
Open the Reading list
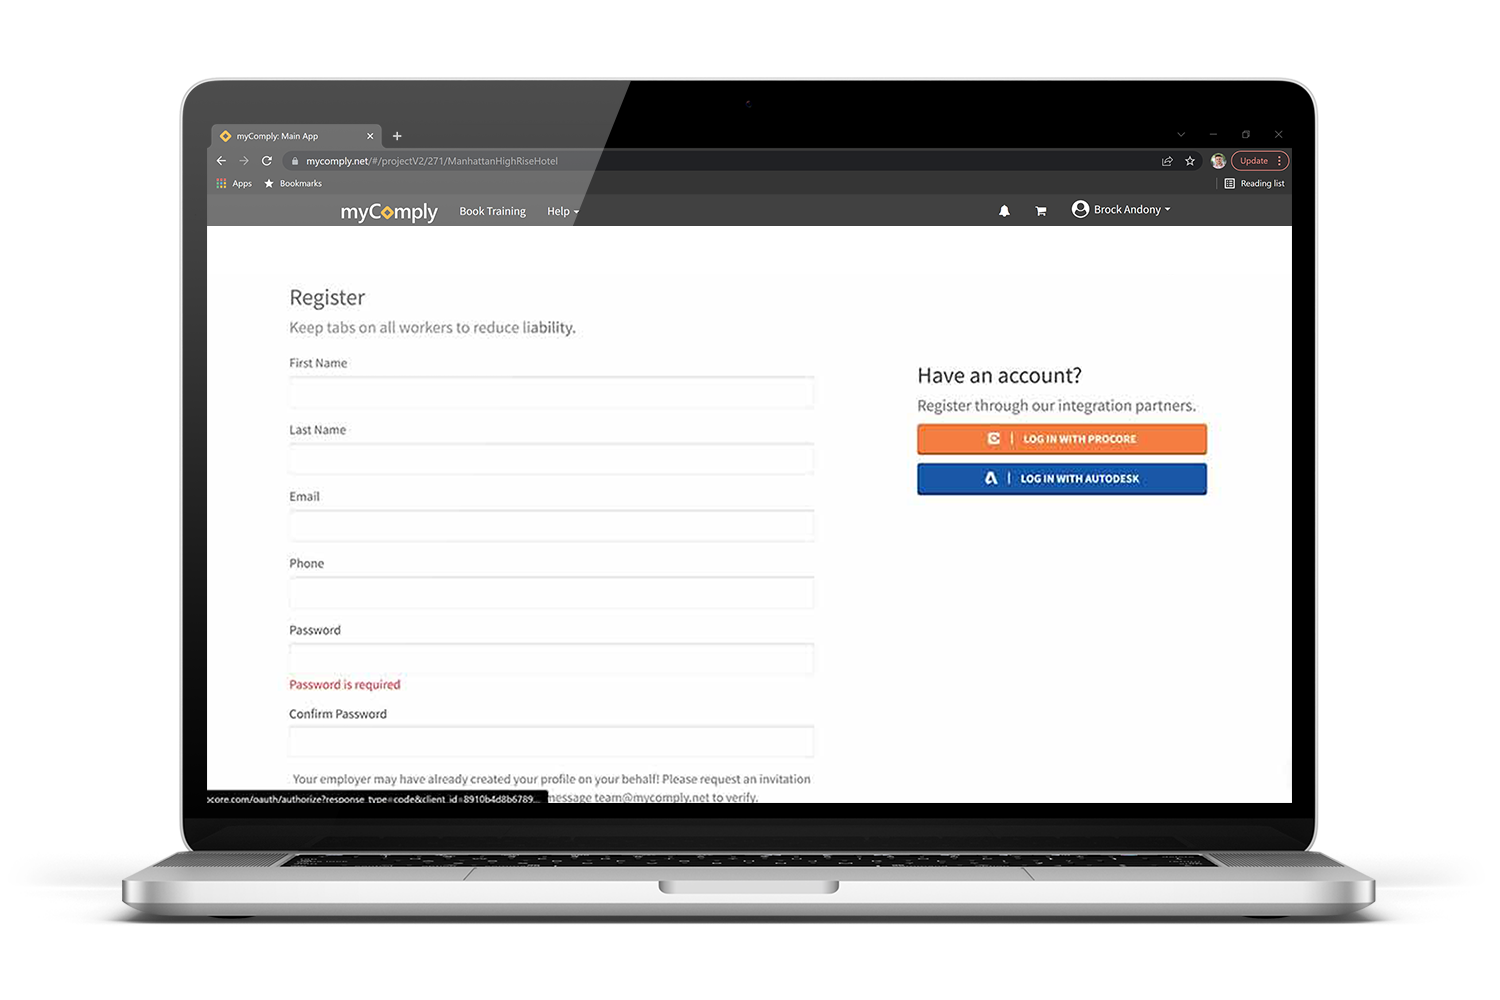pyautogui.click(x=1255, y=184)
